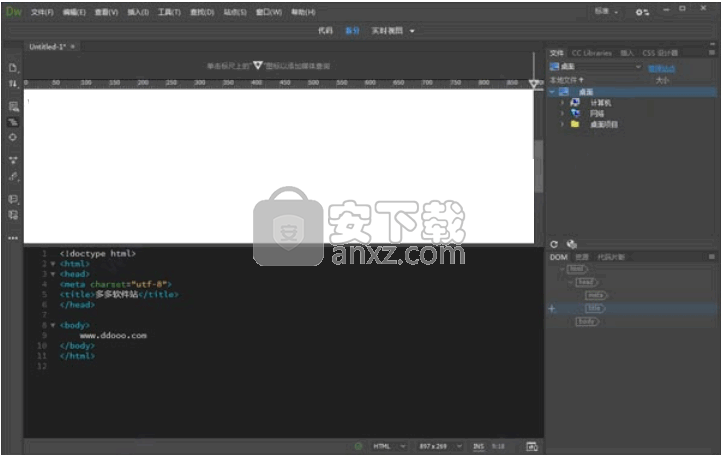Click the Files panel refresh icon

point(554,245)
